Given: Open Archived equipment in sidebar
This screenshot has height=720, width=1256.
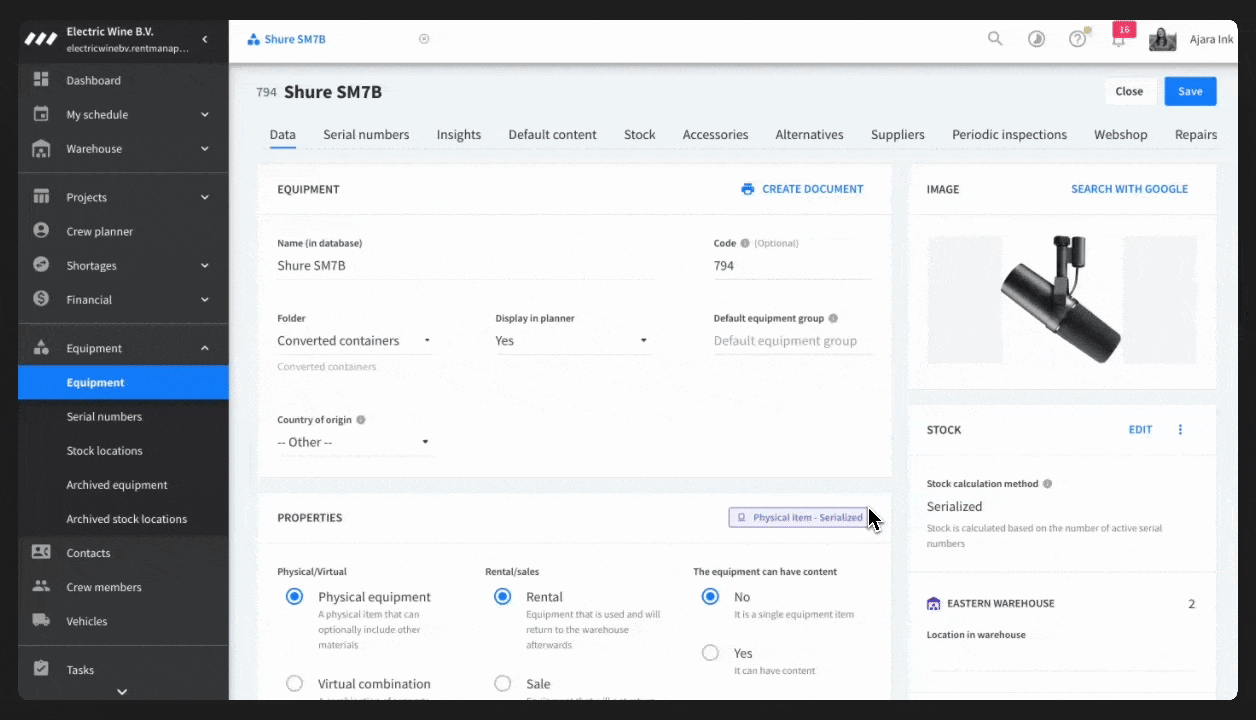Looking at the screenshot, I should pos(117,485).
